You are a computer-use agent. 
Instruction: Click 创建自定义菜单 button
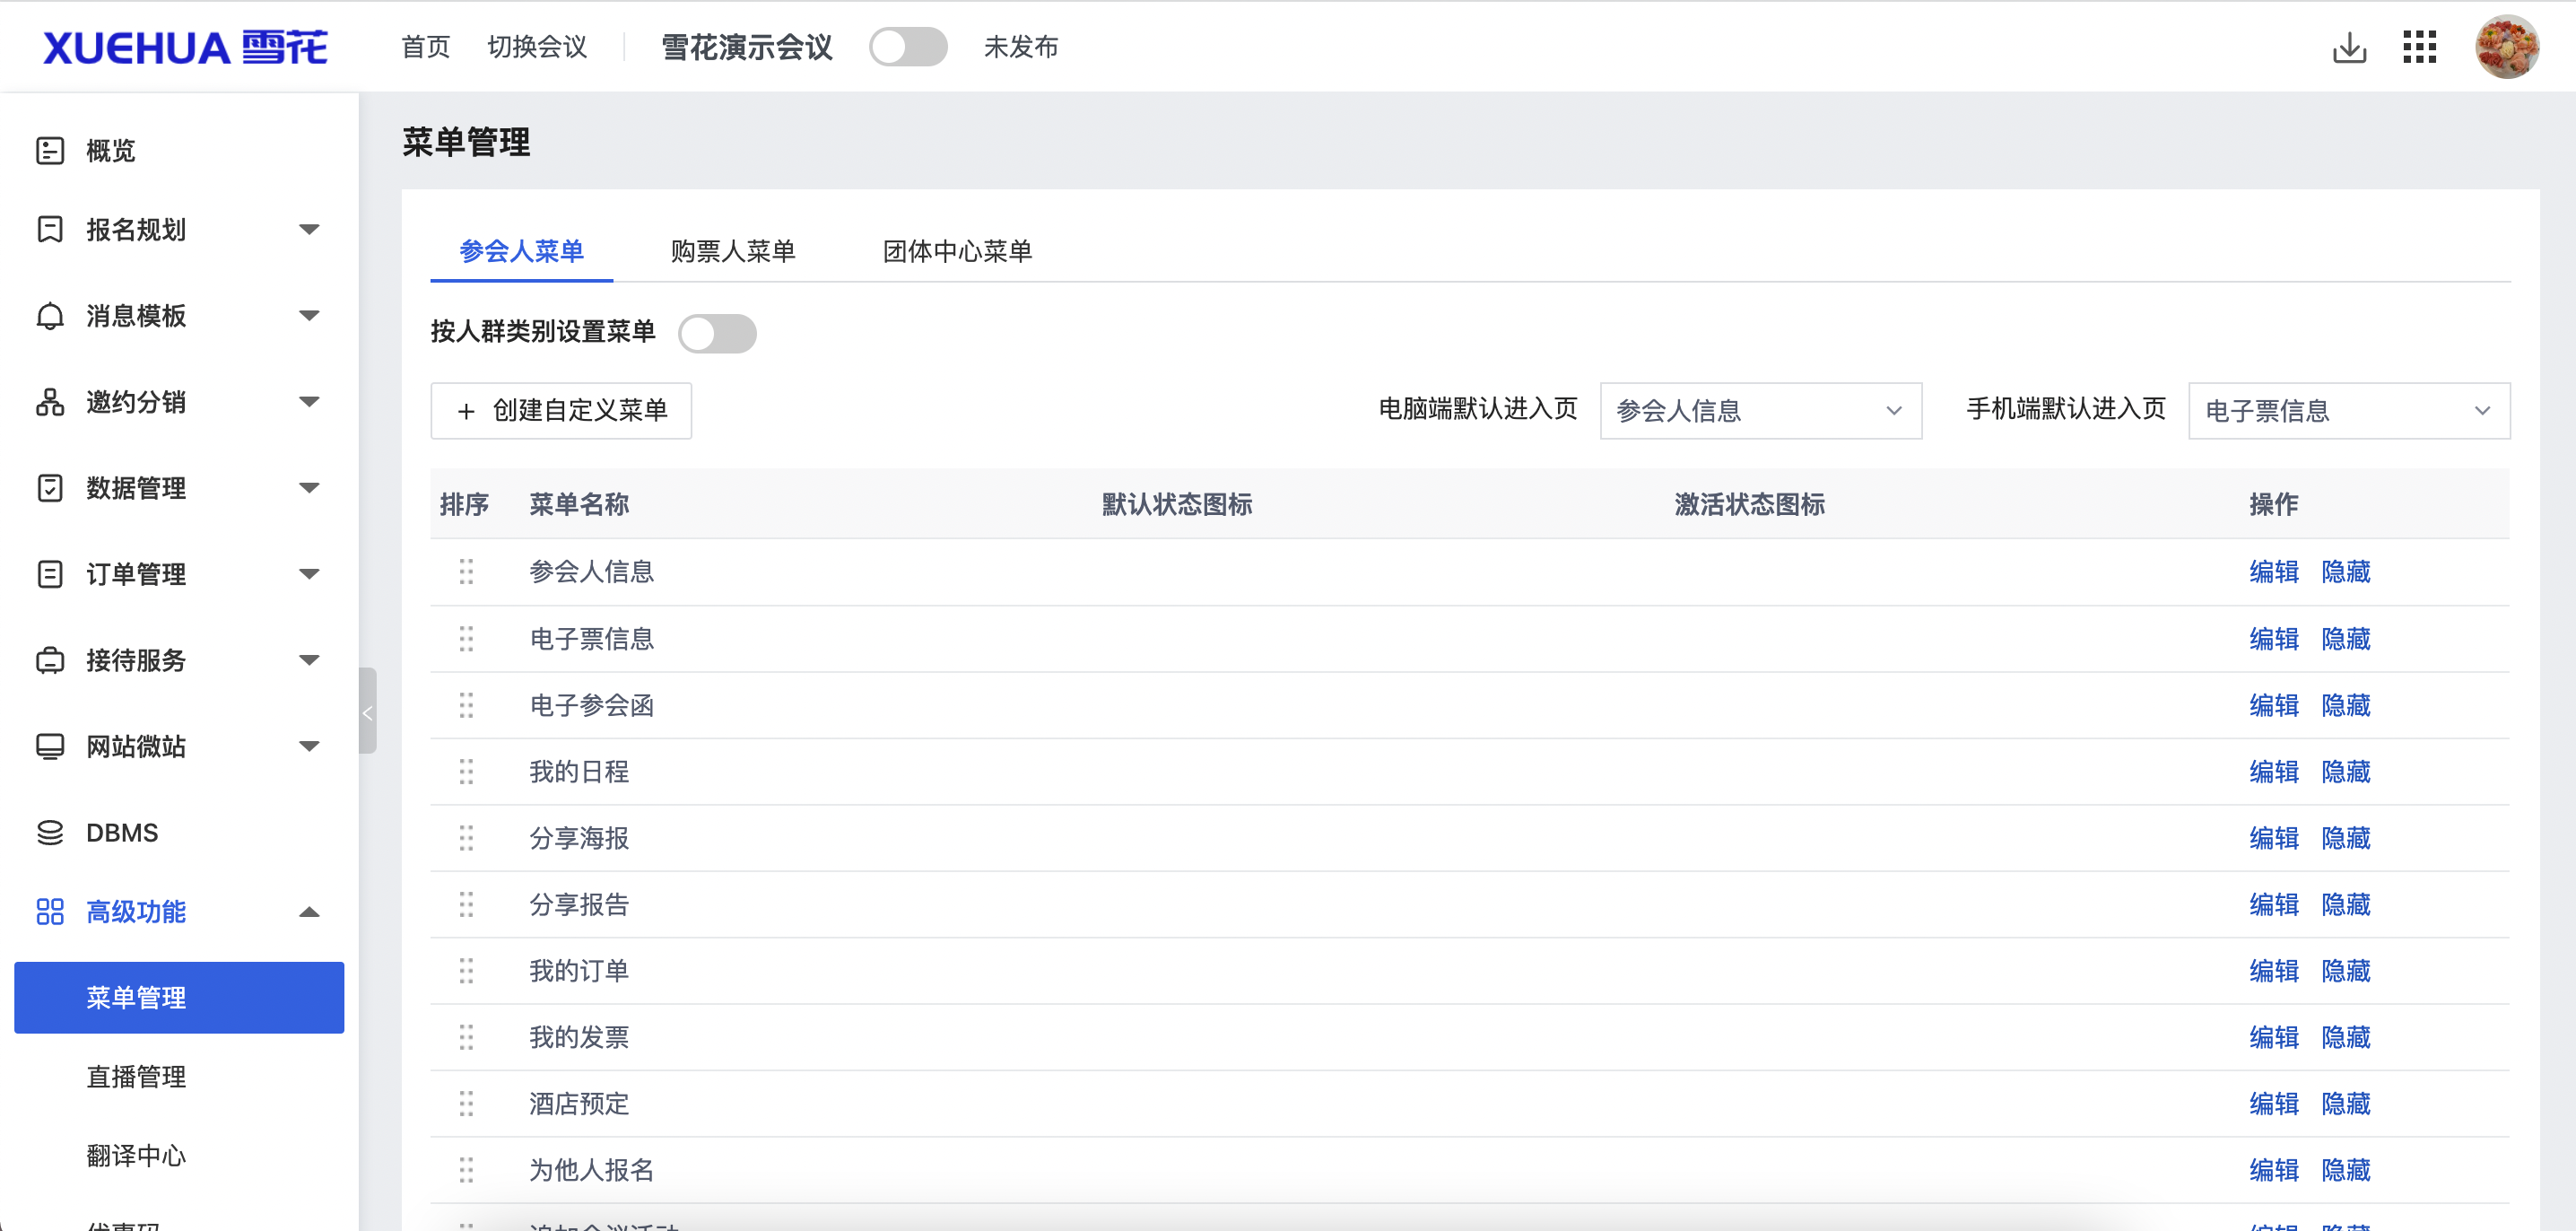click(560, 410)
